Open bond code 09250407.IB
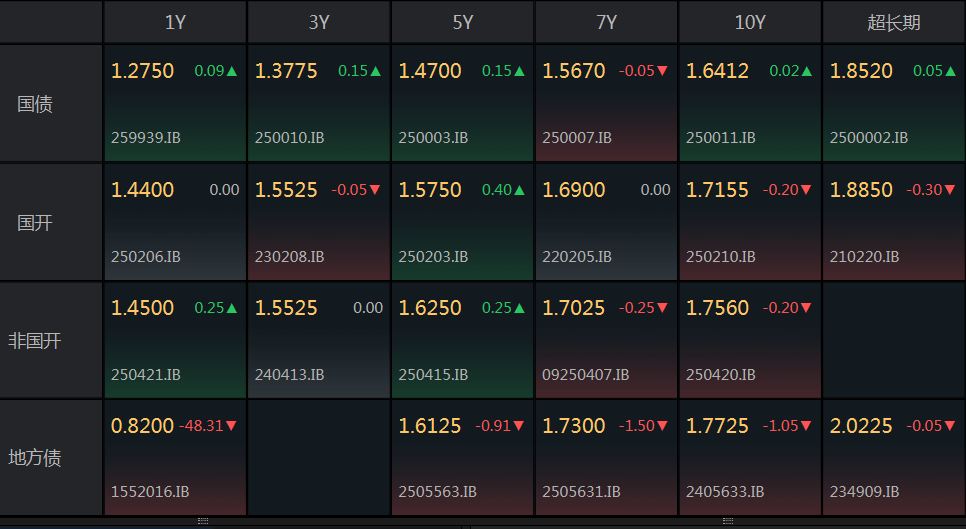The image size is (966, 529). click(586, 374)
